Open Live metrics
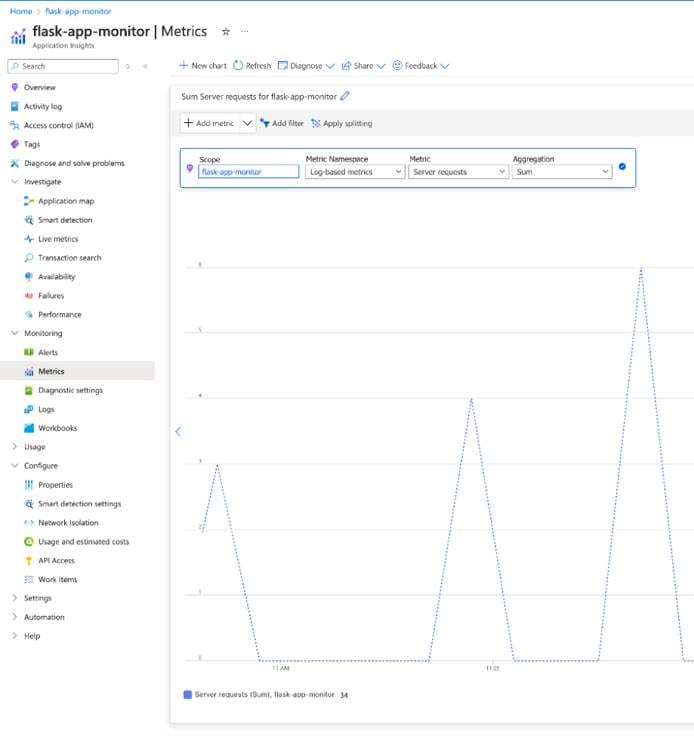 pos(58,239)
